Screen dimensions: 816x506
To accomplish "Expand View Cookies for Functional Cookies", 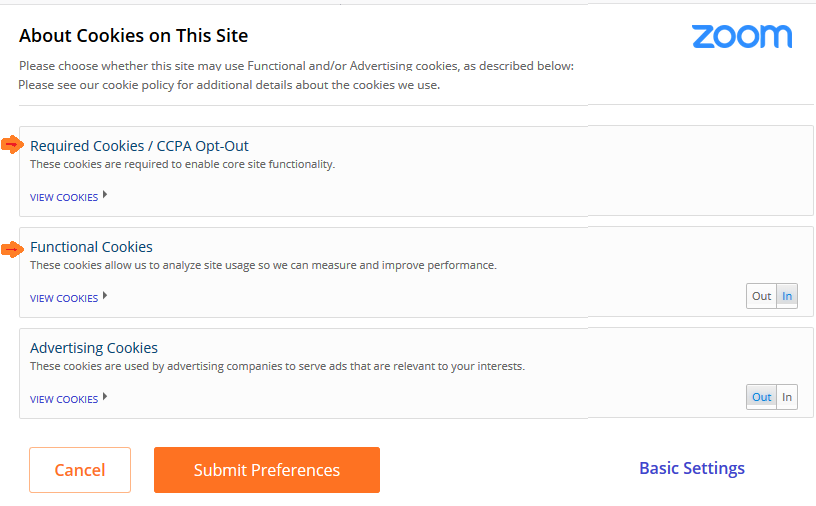I will (64, 298).
